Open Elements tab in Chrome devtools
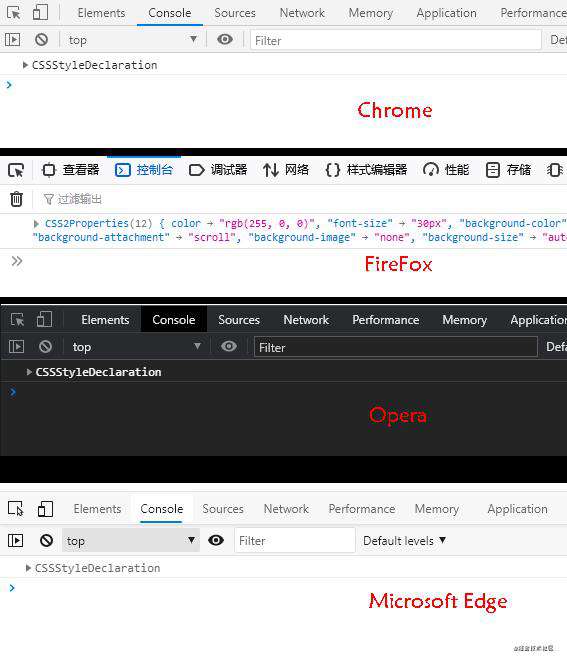 coord(102,13)
